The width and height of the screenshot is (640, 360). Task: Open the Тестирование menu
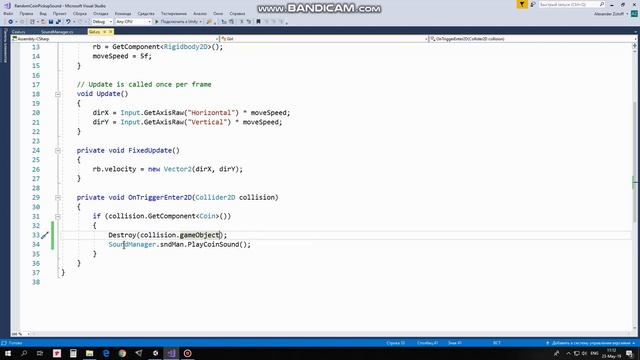pyautogui.click(x=173, y=14)
